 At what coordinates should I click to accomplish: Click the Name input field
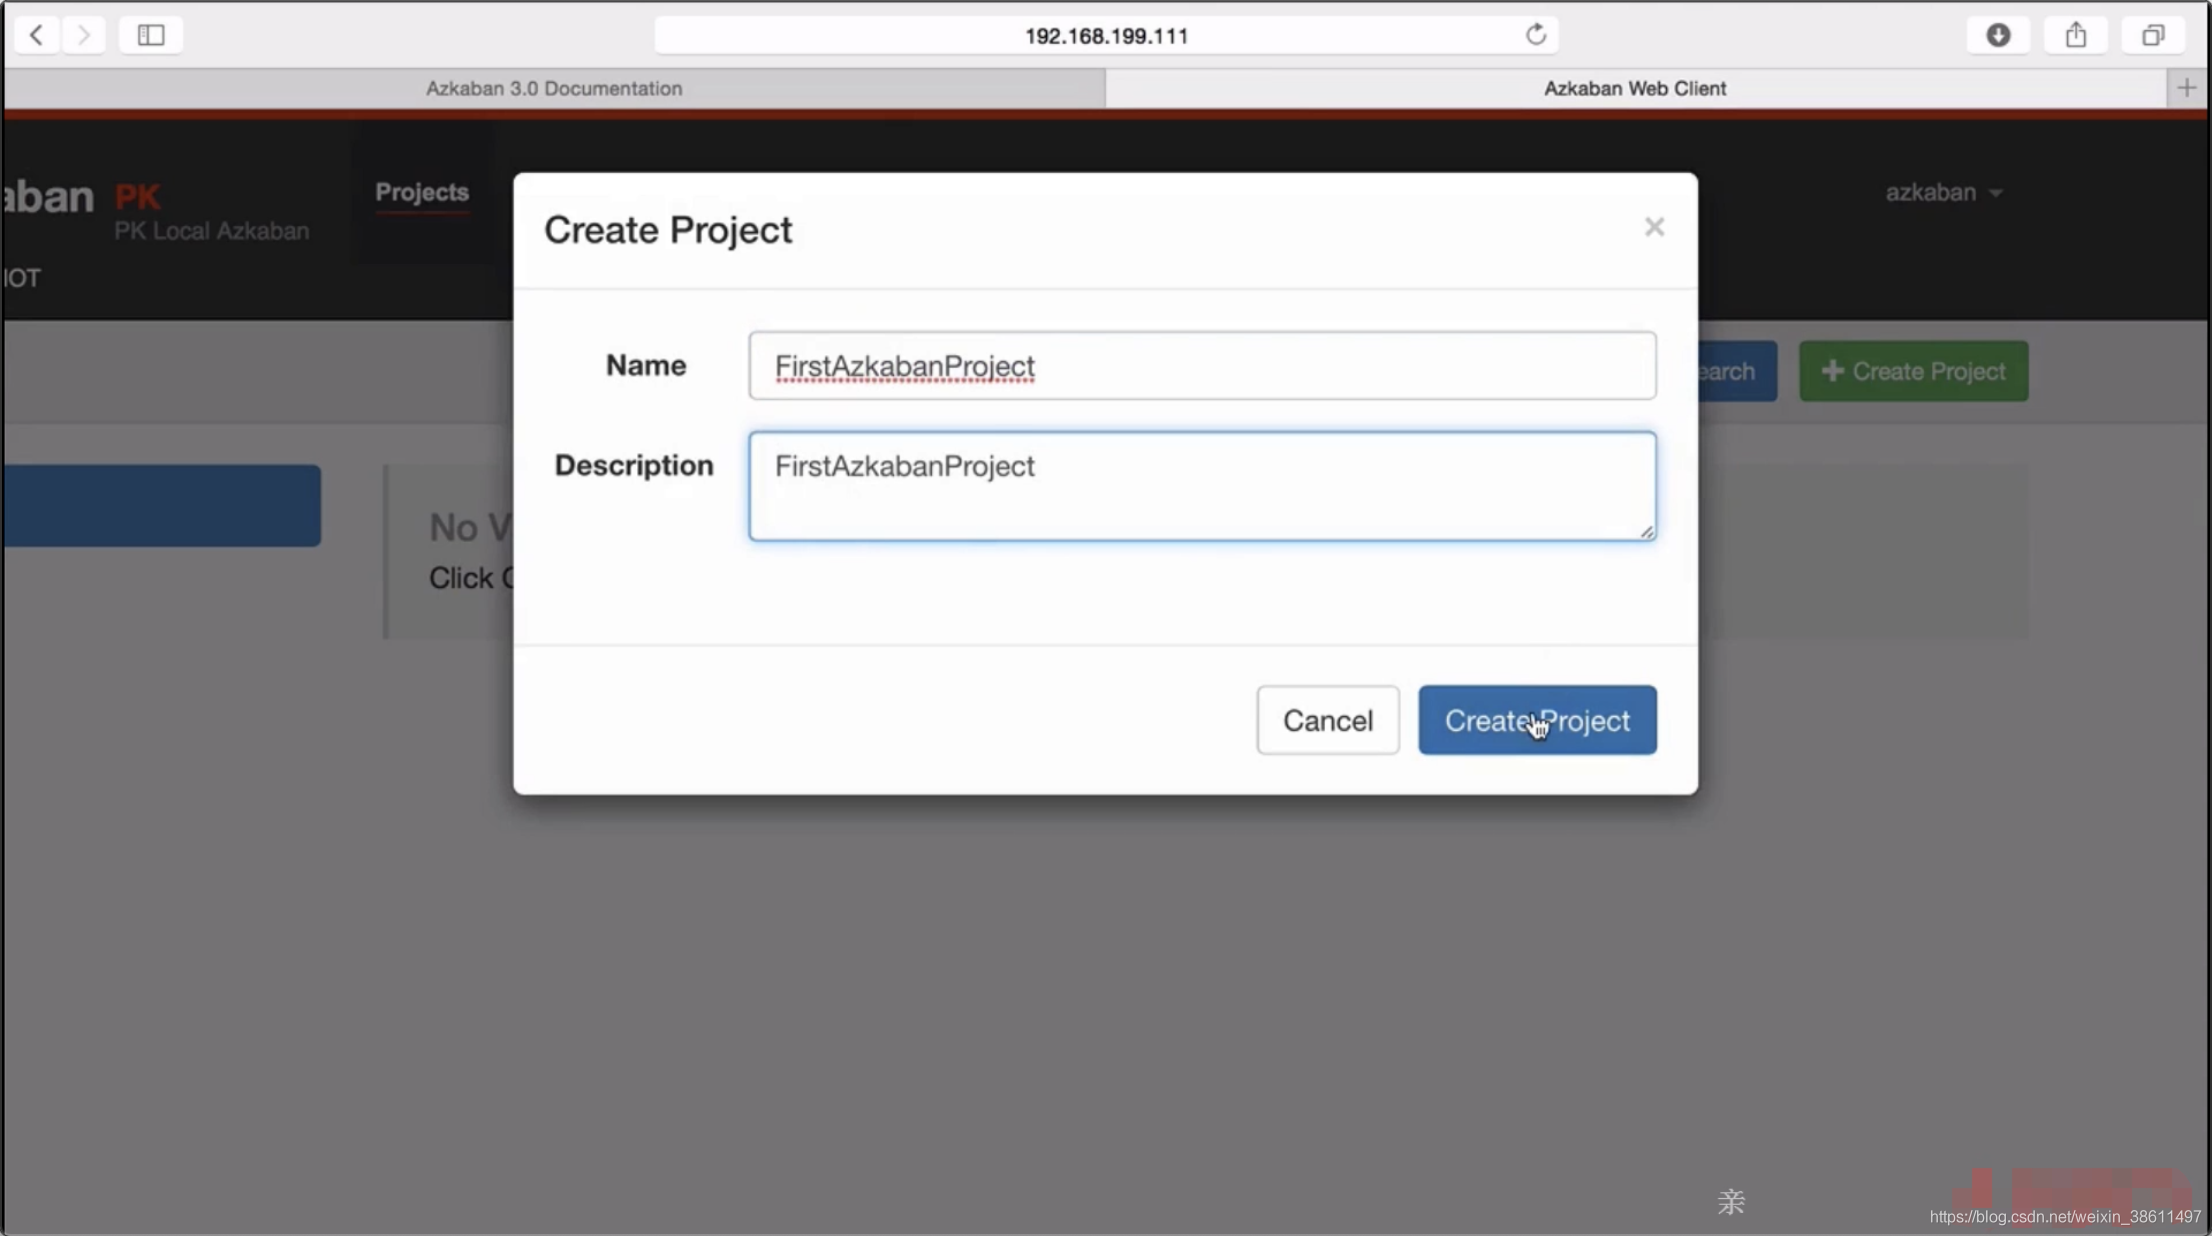coord(1200,364)
